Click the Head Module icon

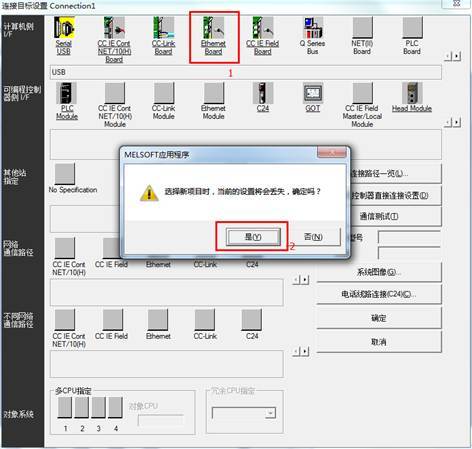coord(412,93)
